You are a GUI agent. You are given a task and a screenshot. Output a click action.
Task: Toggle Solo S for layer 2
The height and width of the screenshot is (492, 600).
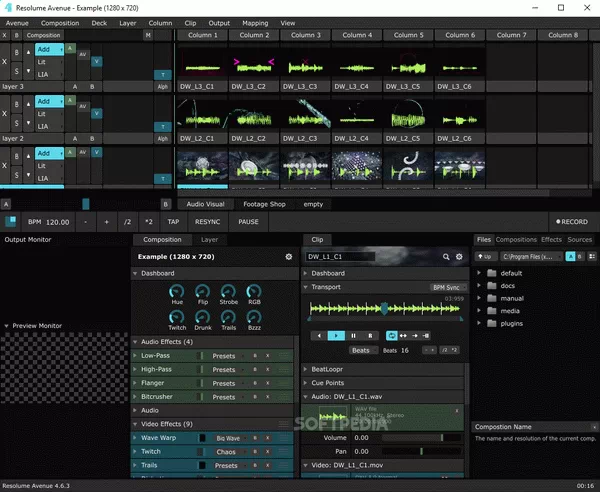[16, 123]
